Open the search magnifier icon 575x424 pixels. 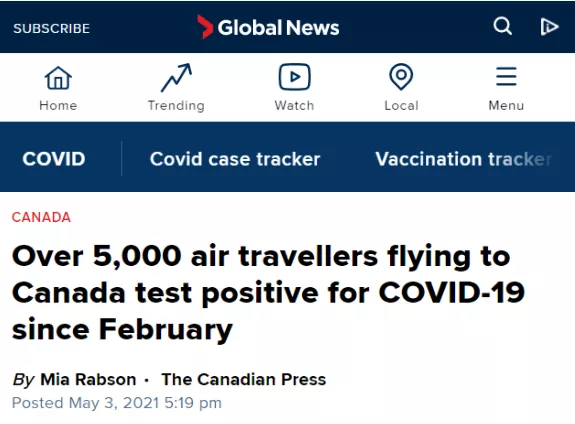click(x=502, y=26)
